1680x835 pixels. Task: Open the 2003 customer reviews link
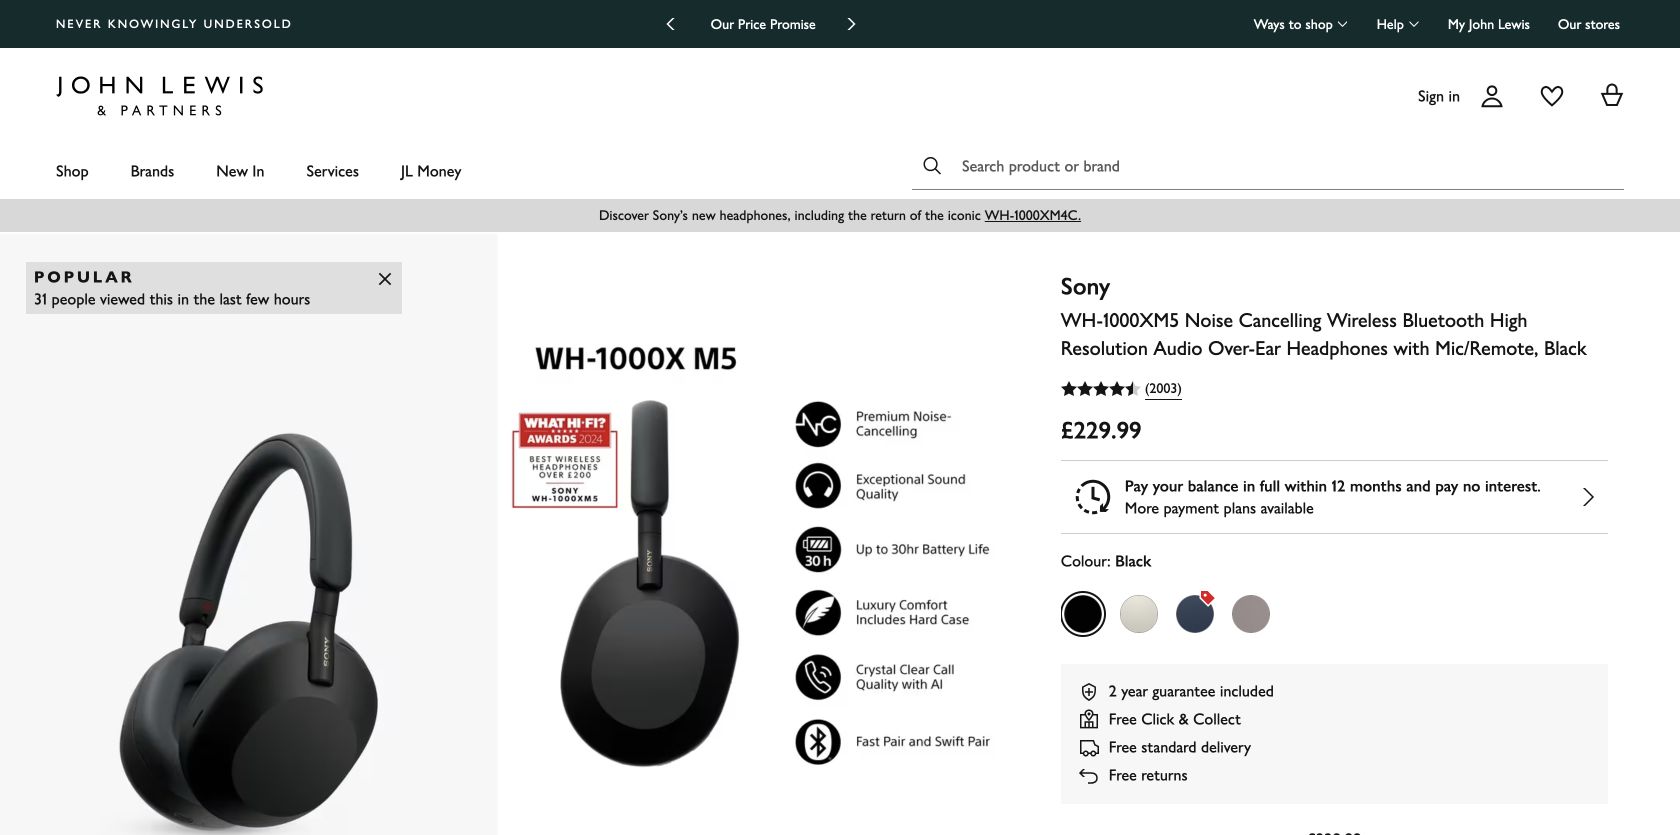(x=1163, y=389)
